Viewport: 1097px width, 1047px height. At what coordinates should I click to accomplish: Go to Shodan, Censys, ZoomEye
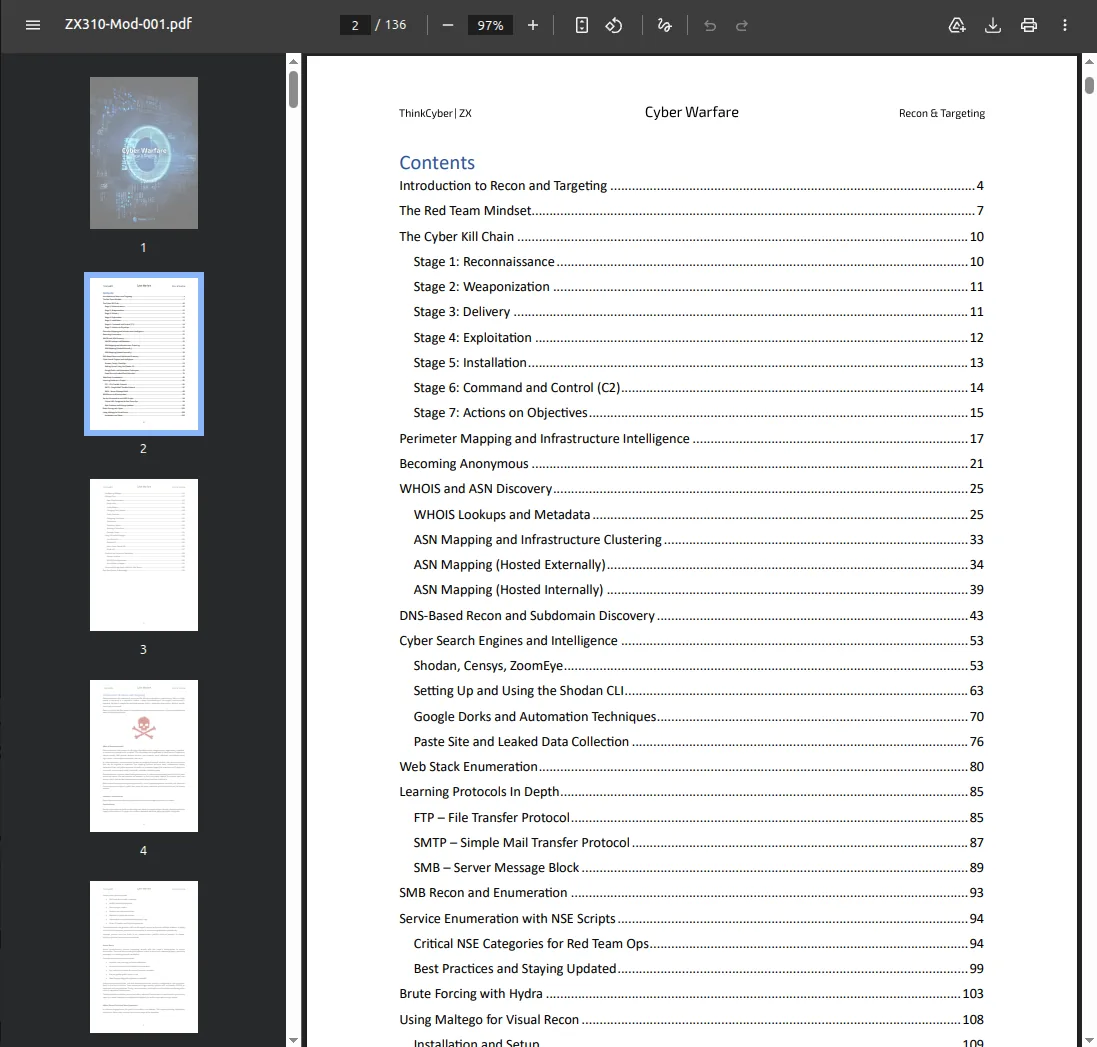tap(698, 666)
